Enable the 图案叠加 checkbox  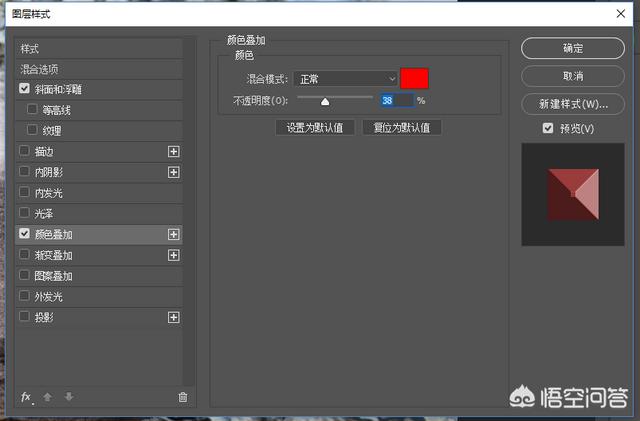coord(24,275)
